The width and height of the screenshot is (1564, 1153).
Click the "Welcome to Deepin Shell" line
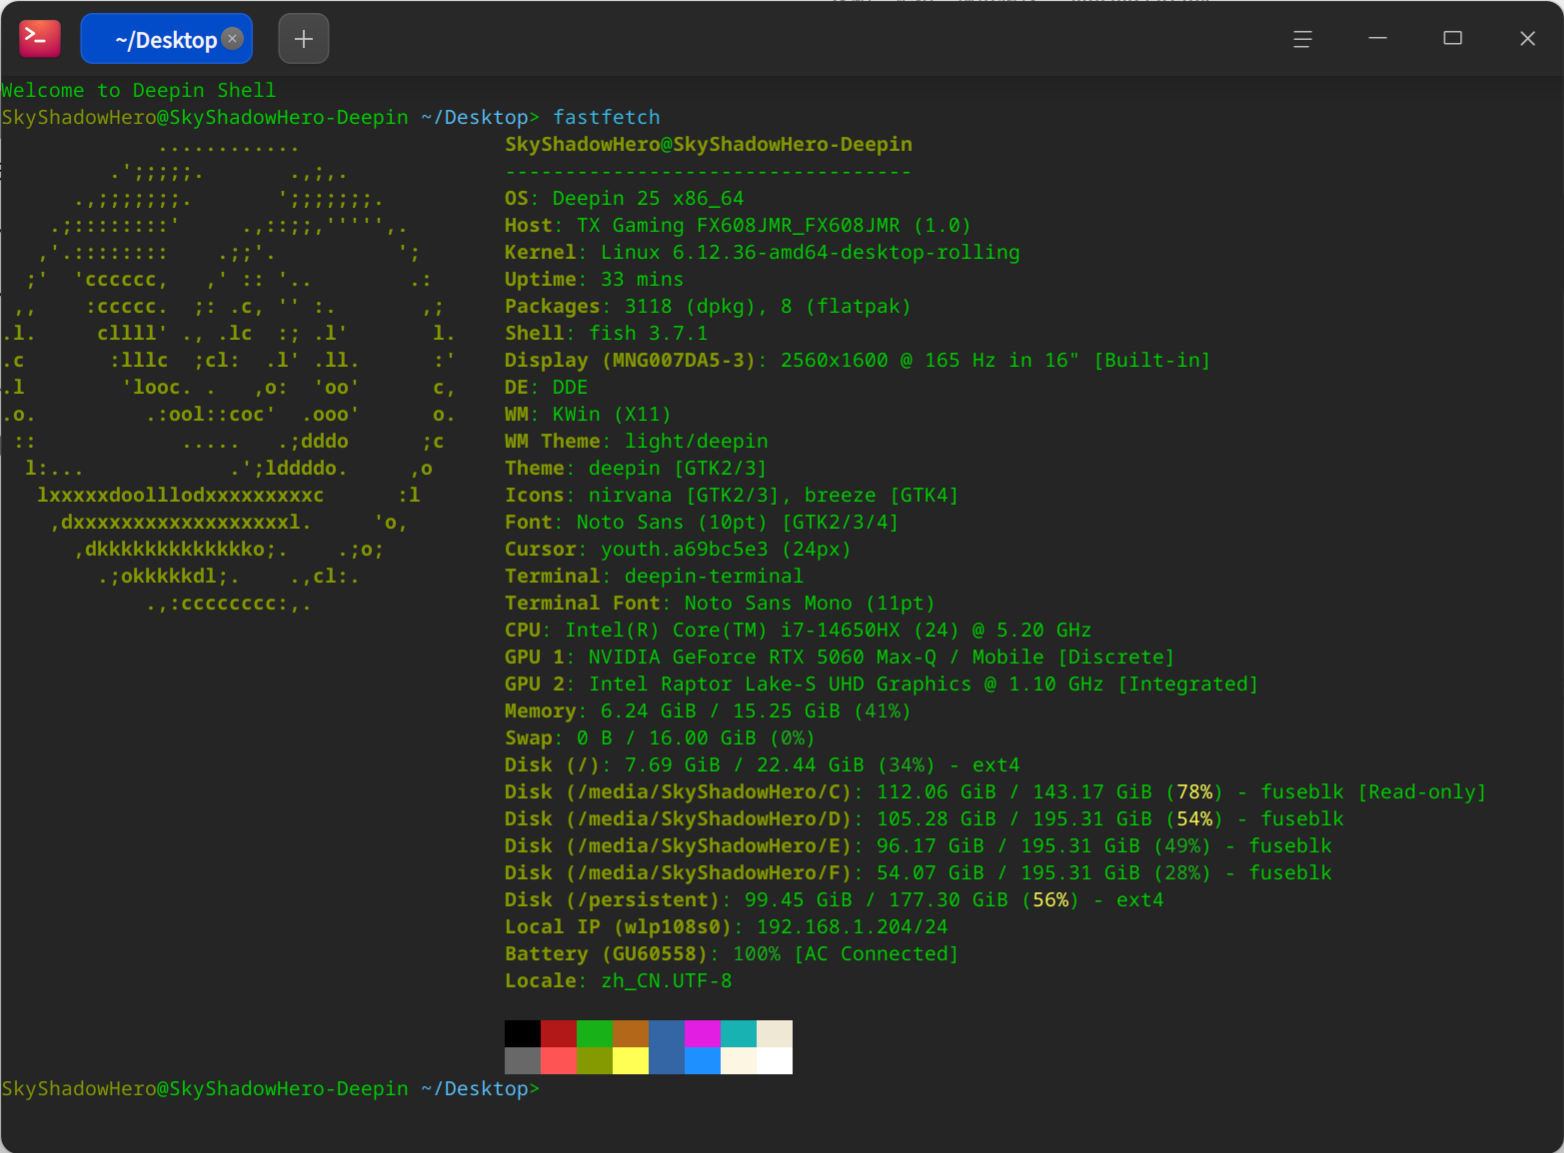point(138,90)
